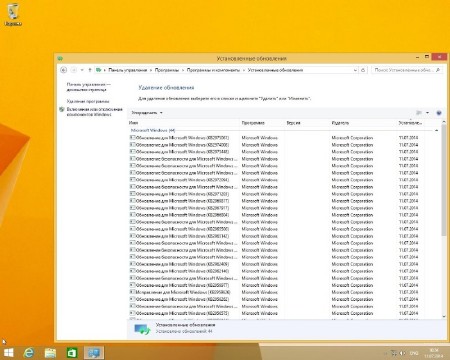This screenshot has width=450, height=360.
Task: Open address bar history dropdown
Action: click(x=355, y=70)
